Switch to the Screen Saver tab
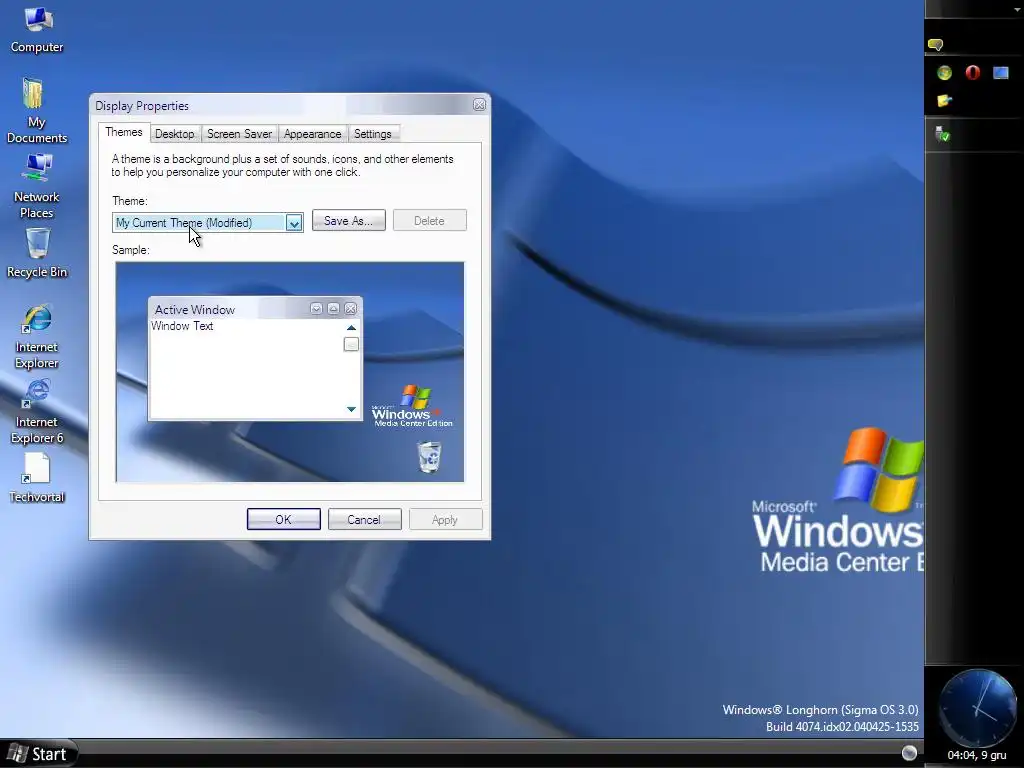 tap(239, 134)
